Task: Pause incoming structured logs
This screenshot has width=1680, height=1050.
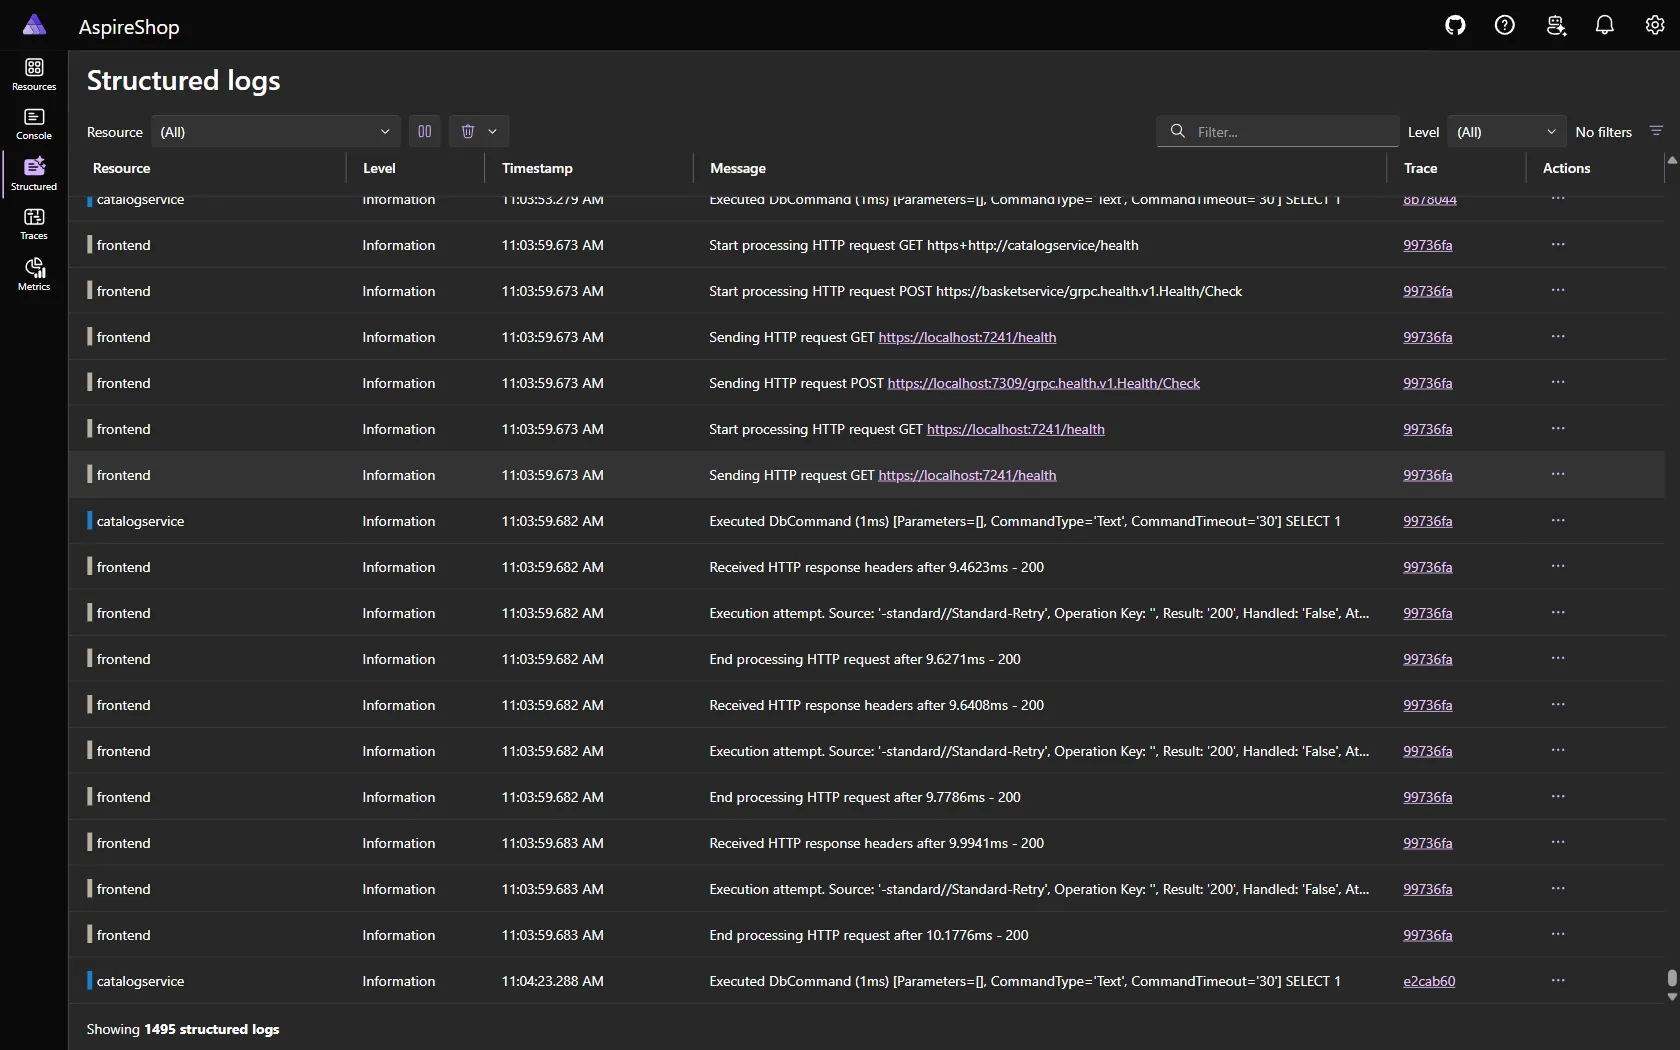Action: (x=425, y=131)
